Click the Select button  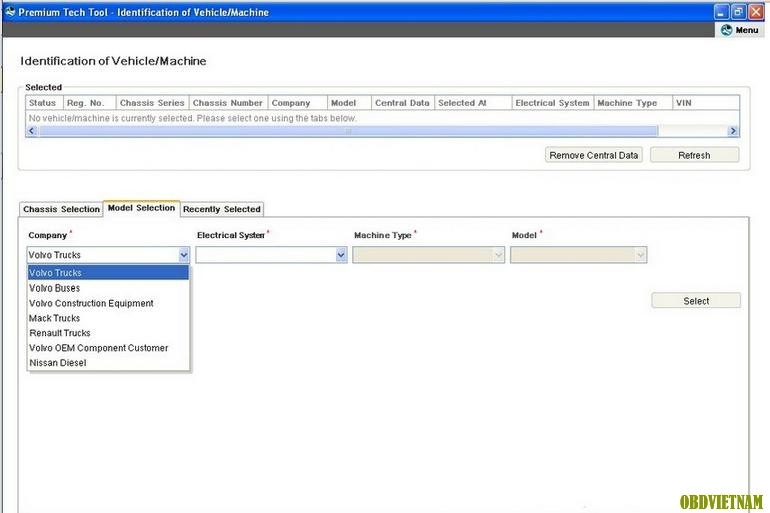click(696, 301)
